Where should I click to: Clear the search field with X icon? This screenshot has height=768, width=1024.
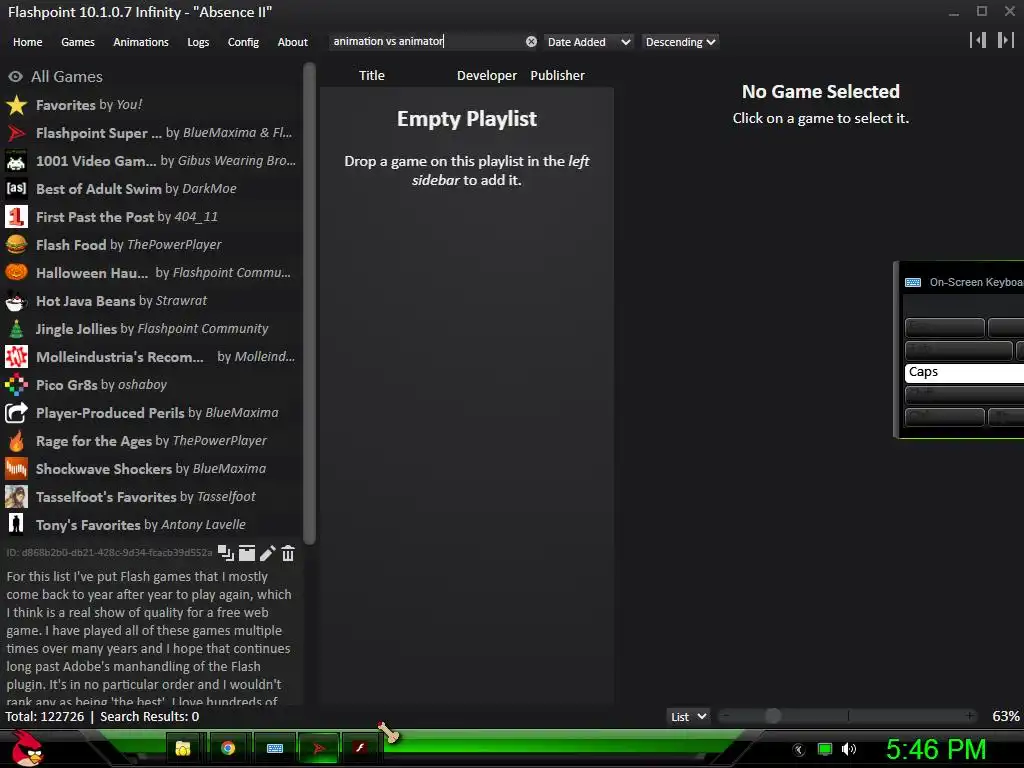coord(532,41)
